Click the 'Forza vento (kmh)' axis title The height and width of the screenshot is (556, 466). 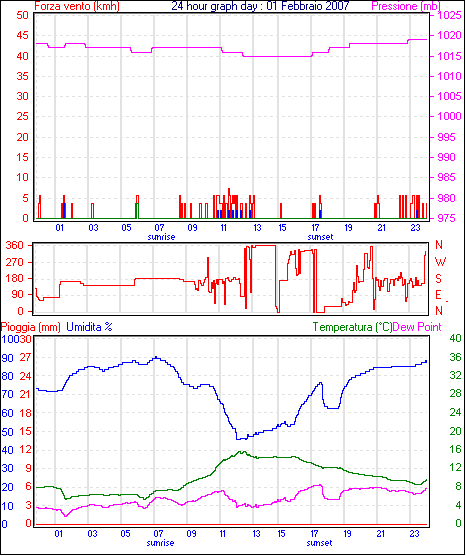tap(77, 6)
